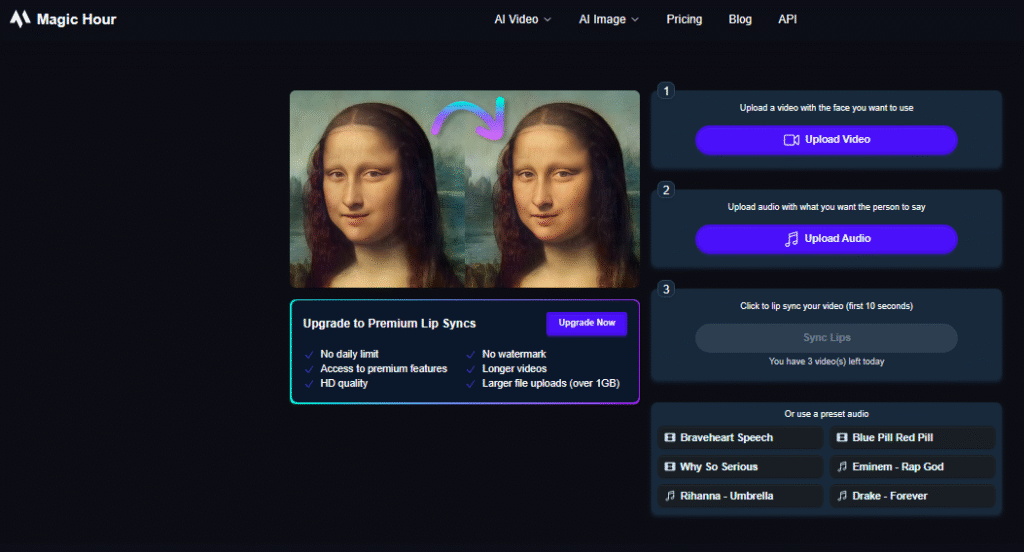1024x552 pixels.
Task: Select the Eminem - Rap God preset
Action: click(x=912, y=467)
